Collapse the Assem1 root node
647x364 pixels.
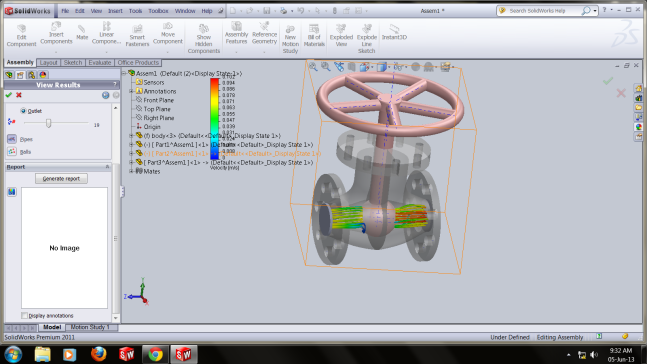coord(124,73)
